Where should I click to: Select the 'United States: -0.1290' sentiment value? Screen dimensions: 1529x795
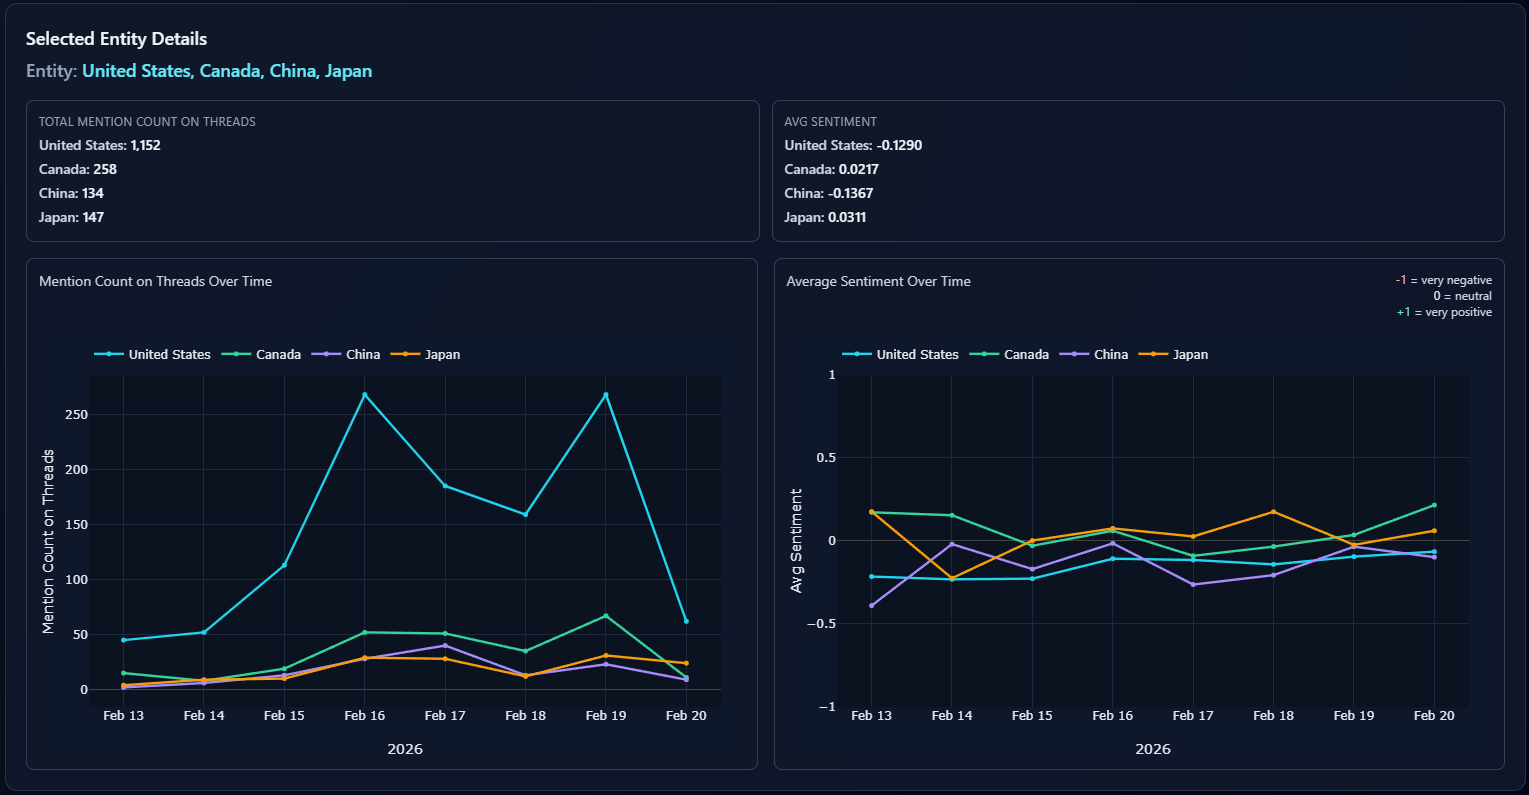pyautogui.click(x=854, y=145)
